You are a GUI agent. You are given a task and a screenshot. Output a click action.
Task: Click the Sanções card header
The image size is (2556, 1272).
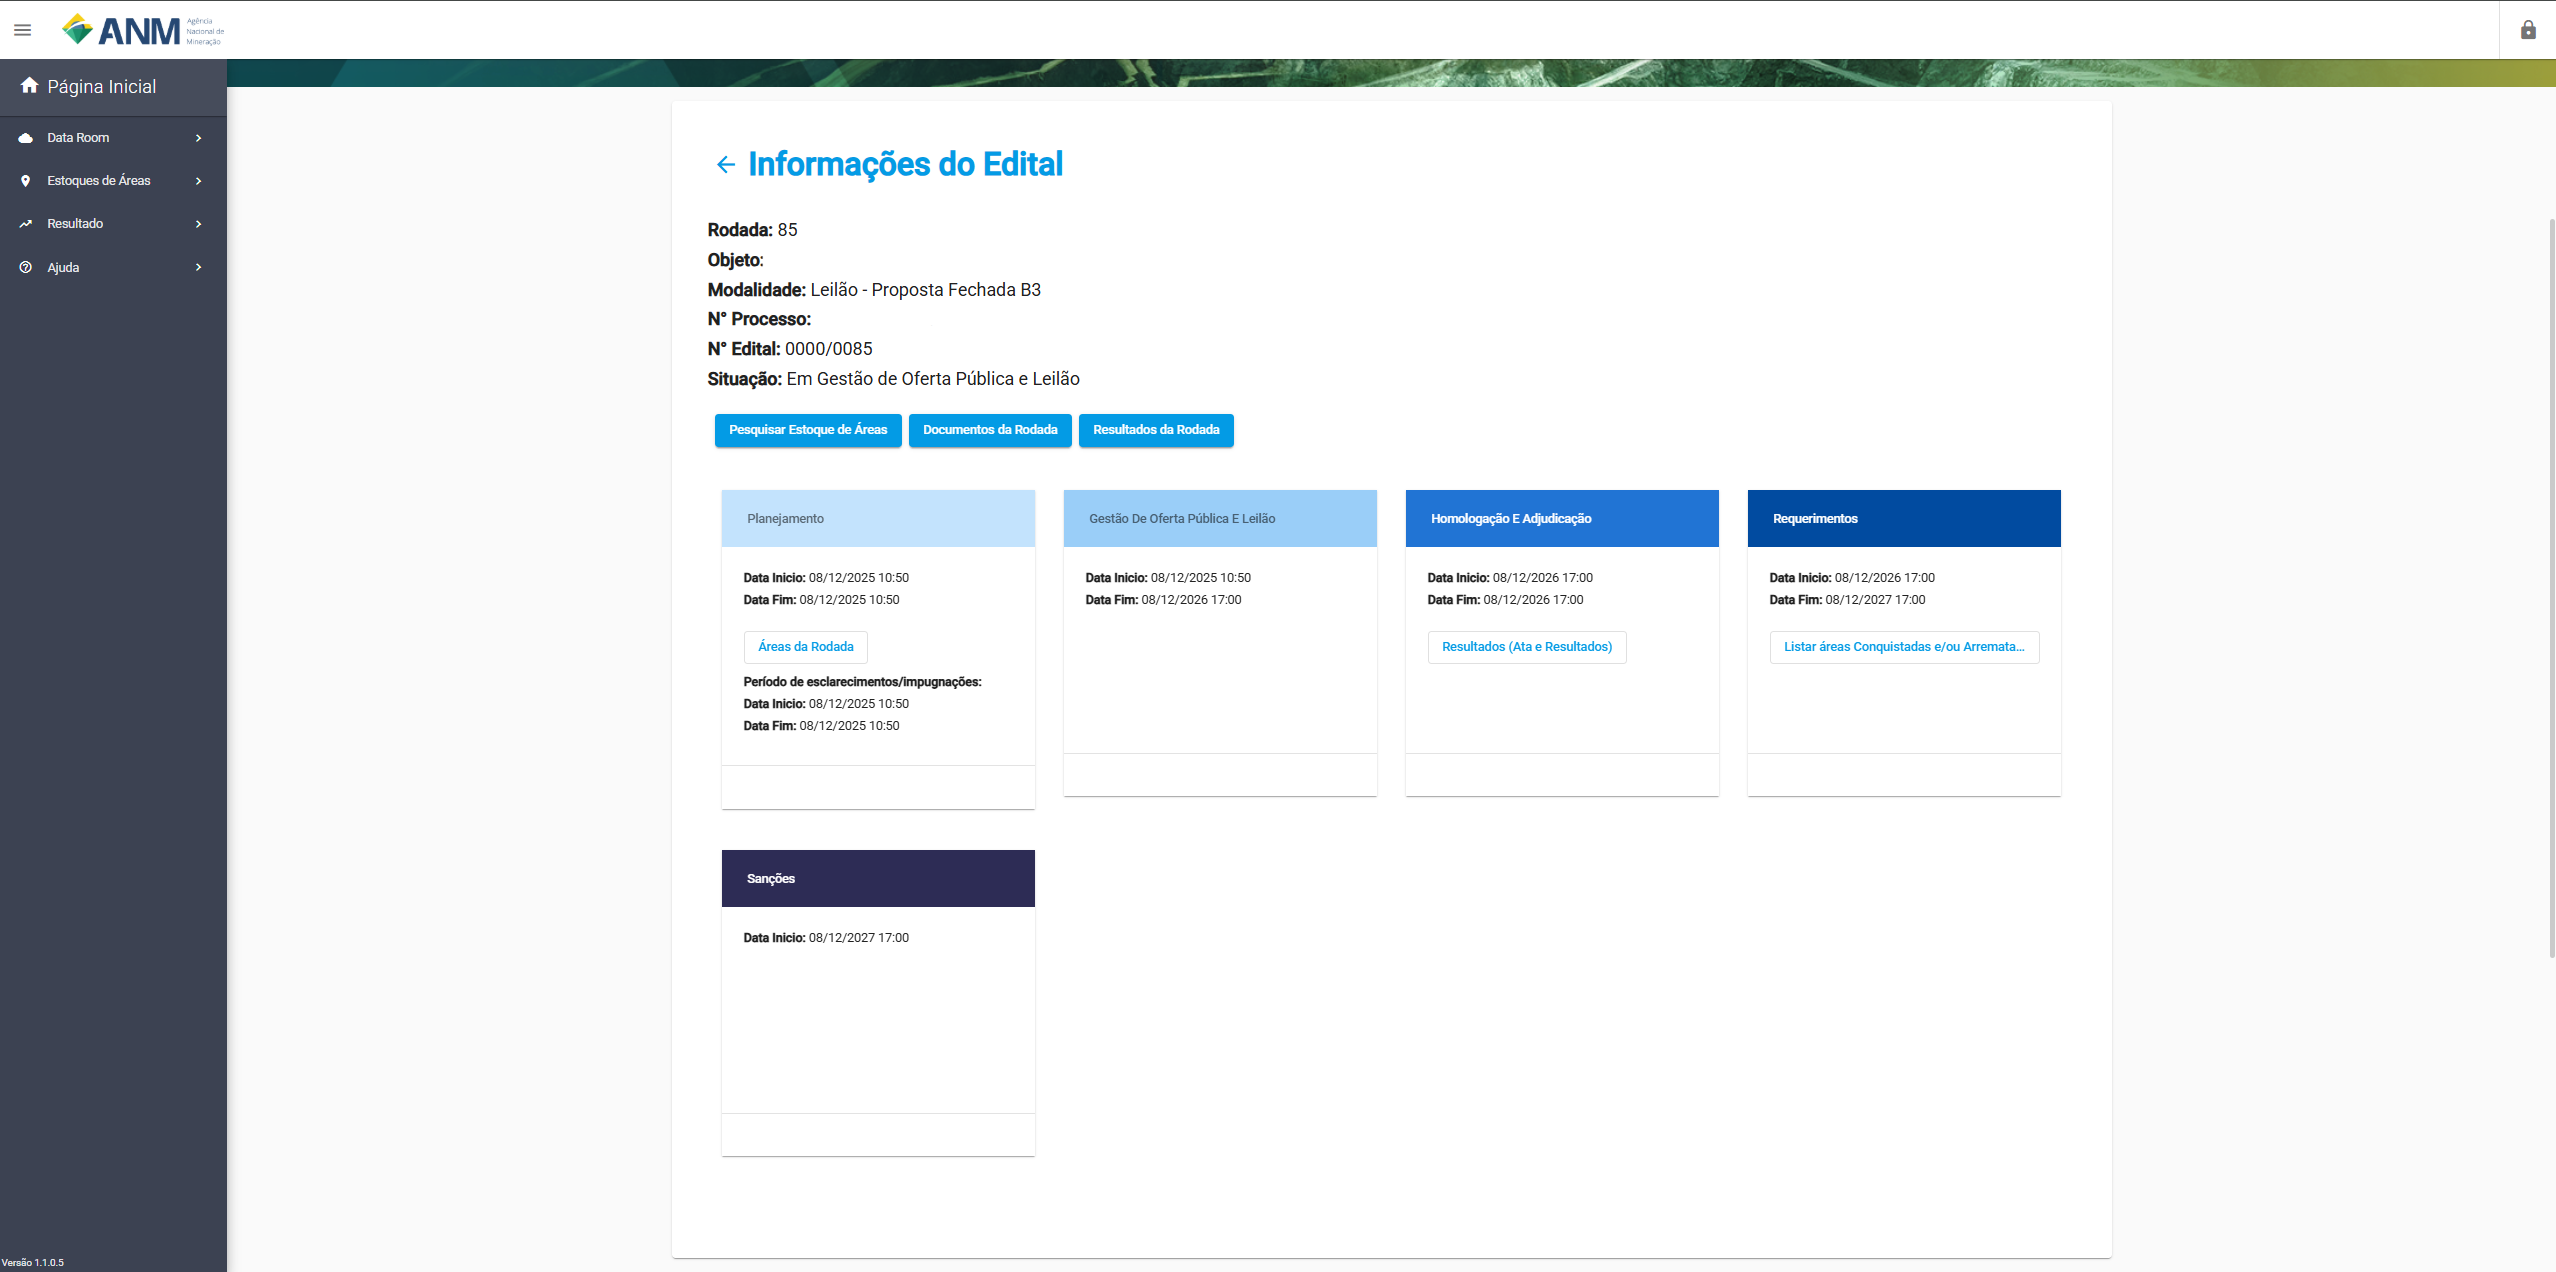(x=878, y=878)
